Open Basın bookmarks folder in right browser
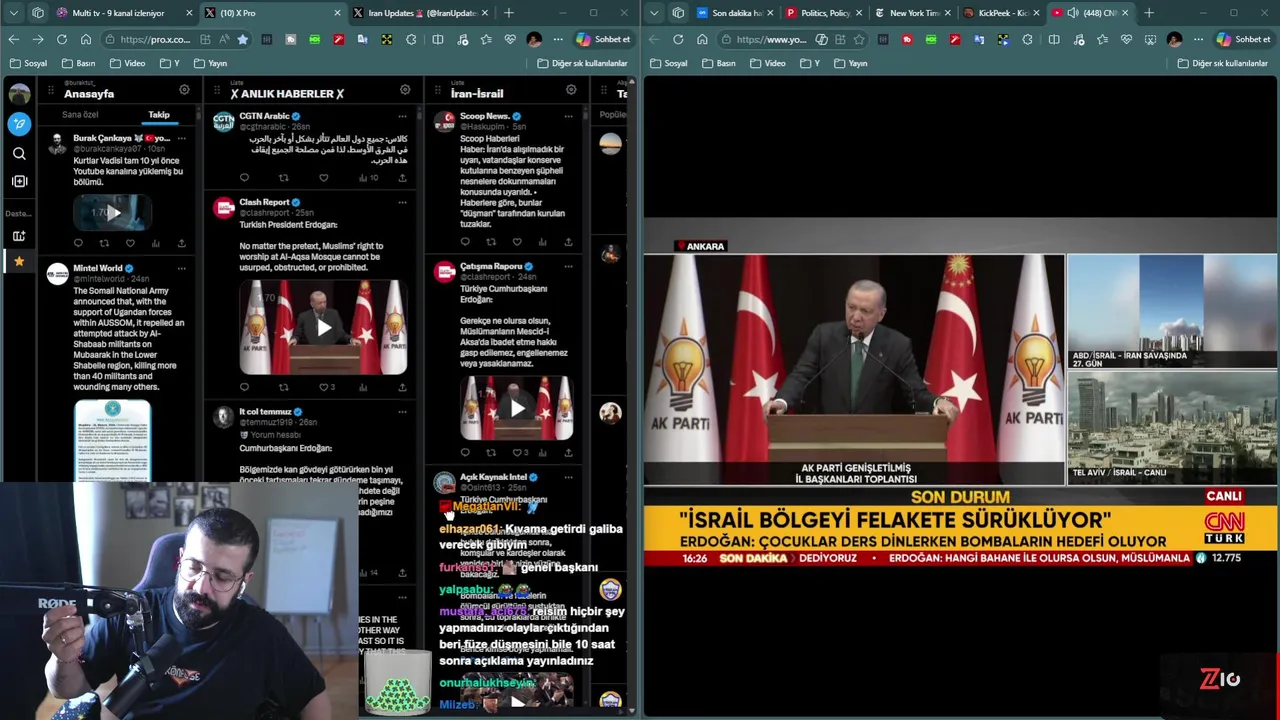The height and width of the screenshot is (720, 1280). pyautogui.click(x=718, y=63)
